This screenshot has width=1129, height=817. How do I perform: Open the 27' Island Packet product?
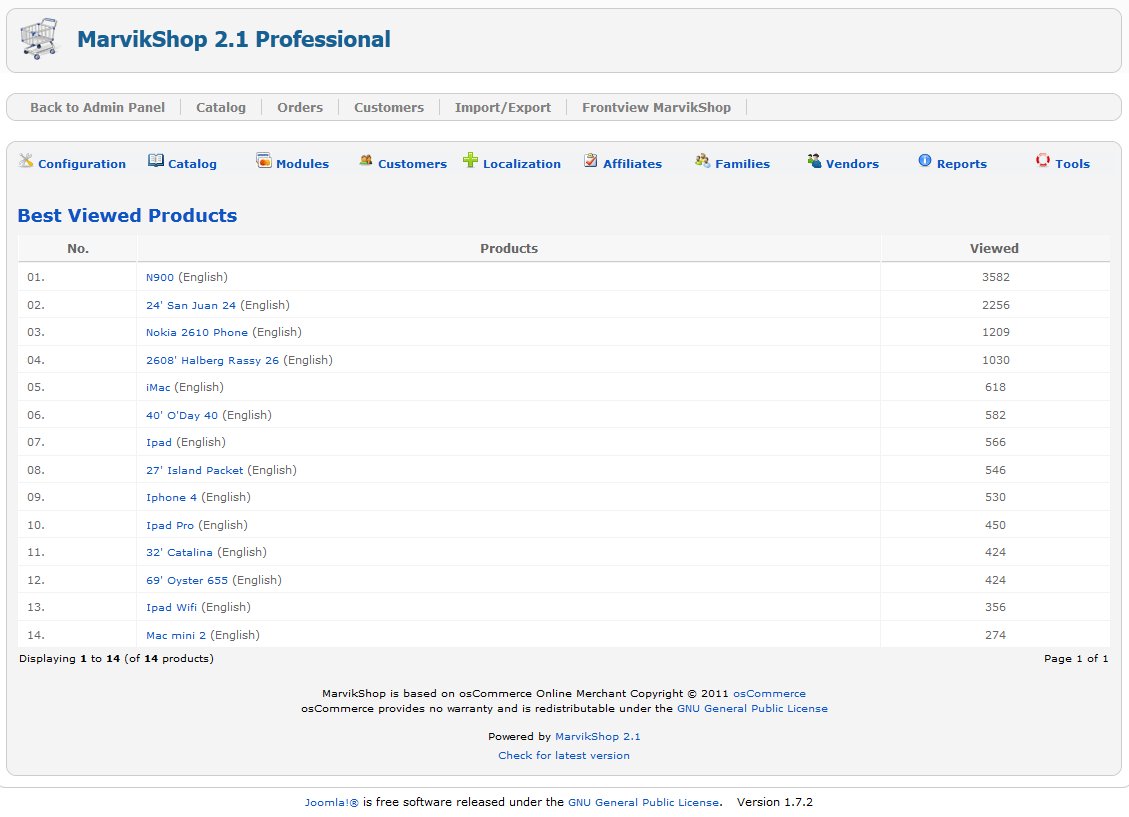[194, 471]
